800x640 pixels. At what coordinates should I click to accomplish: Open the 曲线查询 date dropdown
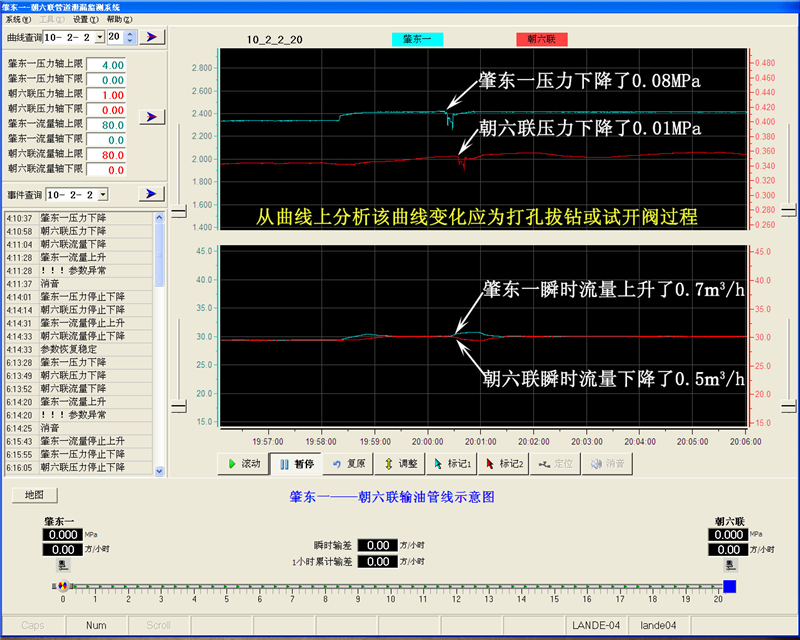tap(98, 37)
